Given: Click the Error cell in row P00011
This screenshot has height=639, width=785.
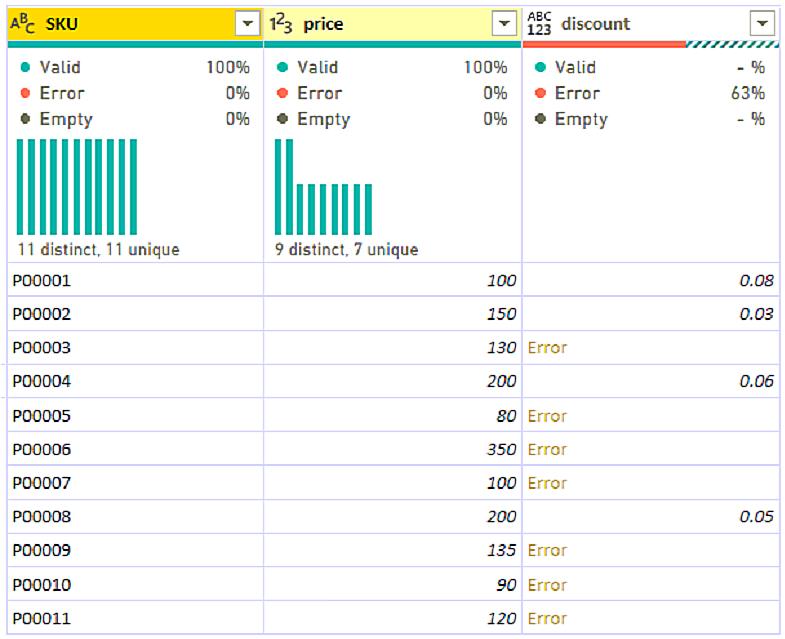Looking at the screenshot, I should (547, 618).
